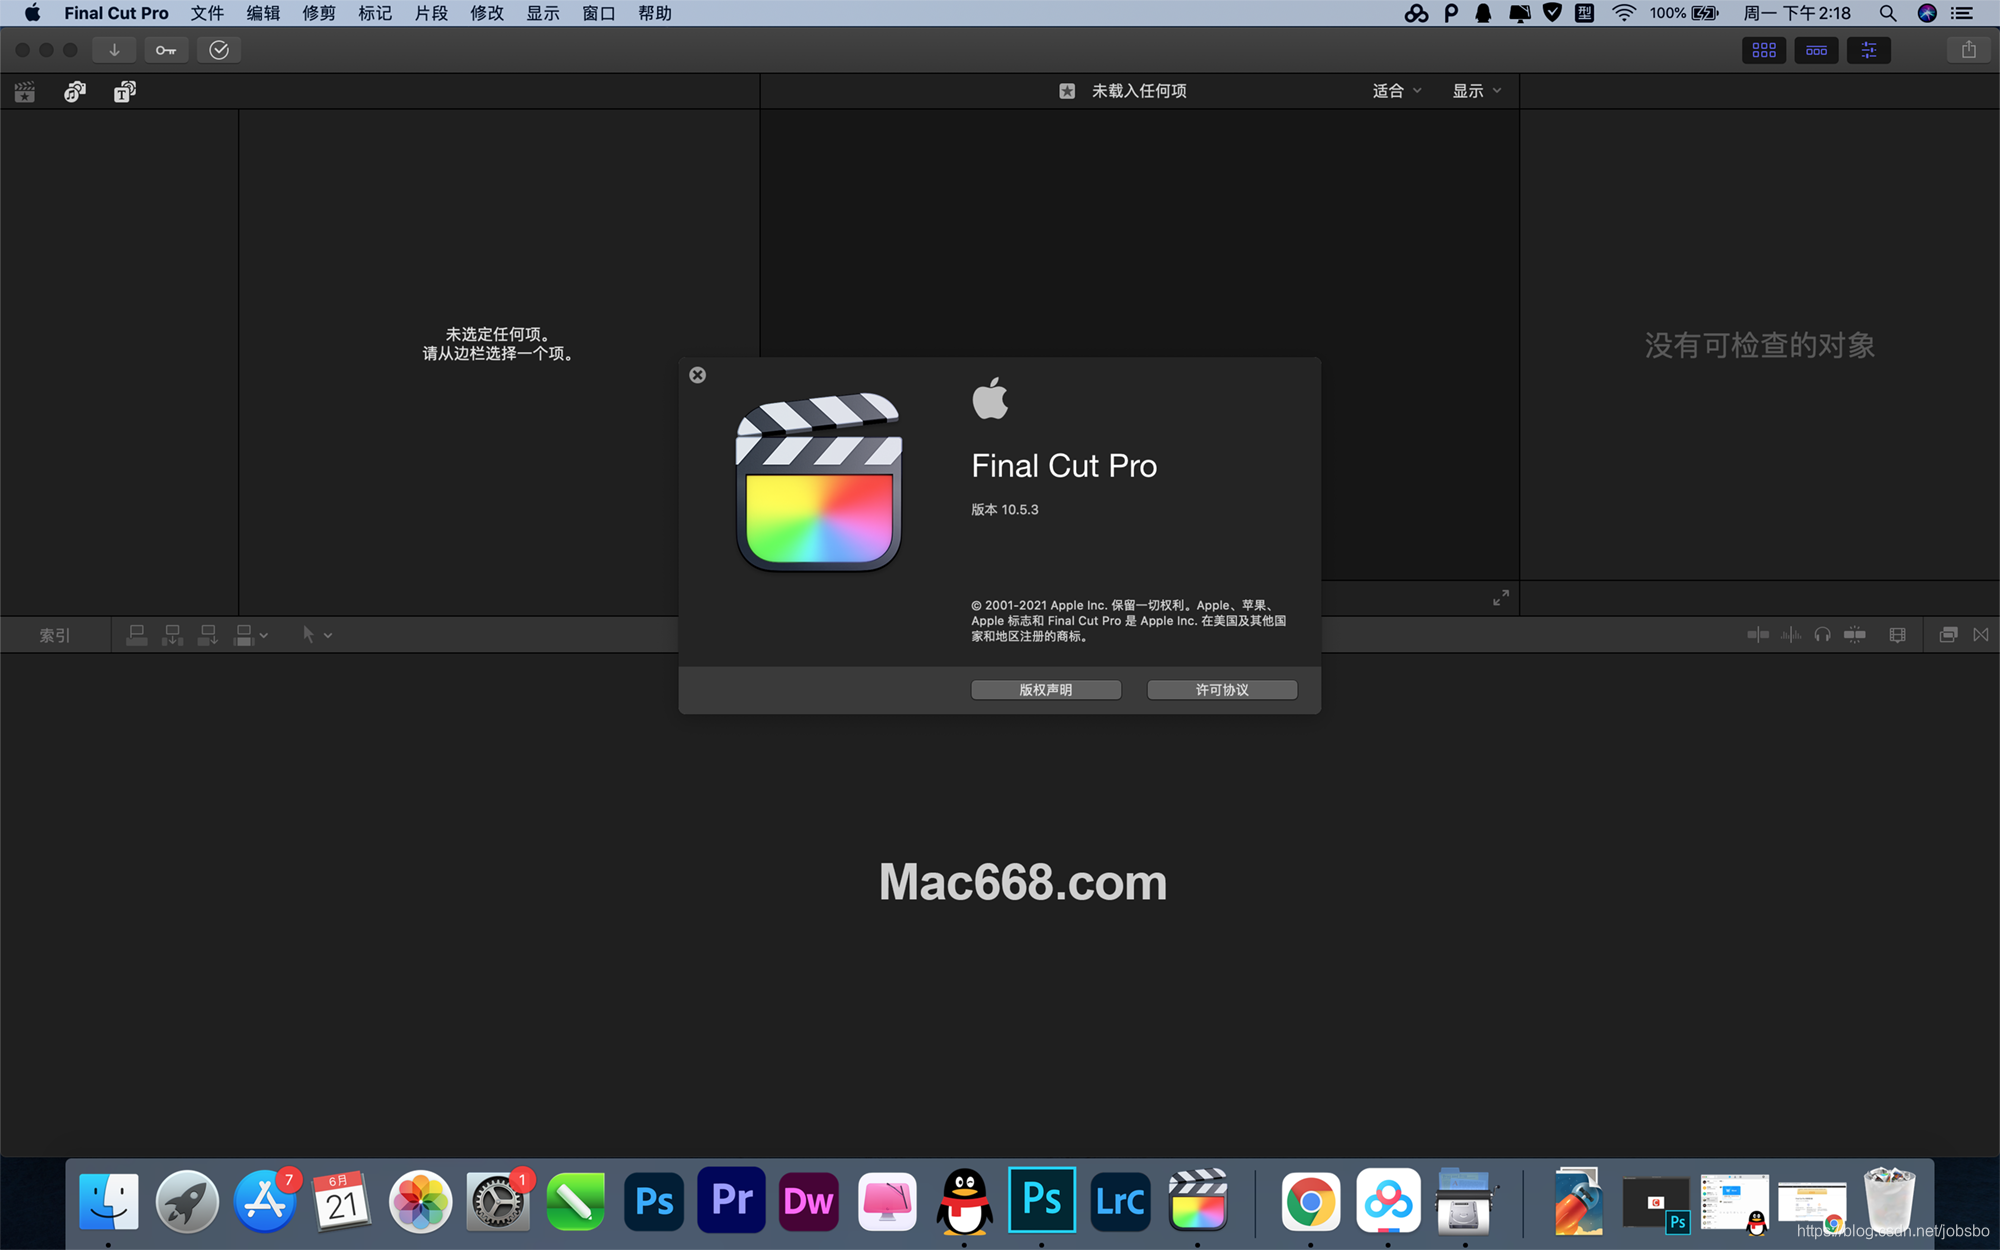This screenshot has height=1250, width=2000.
Task: Open Premiere Pro from the Dock
Action: pos(731,1200)
